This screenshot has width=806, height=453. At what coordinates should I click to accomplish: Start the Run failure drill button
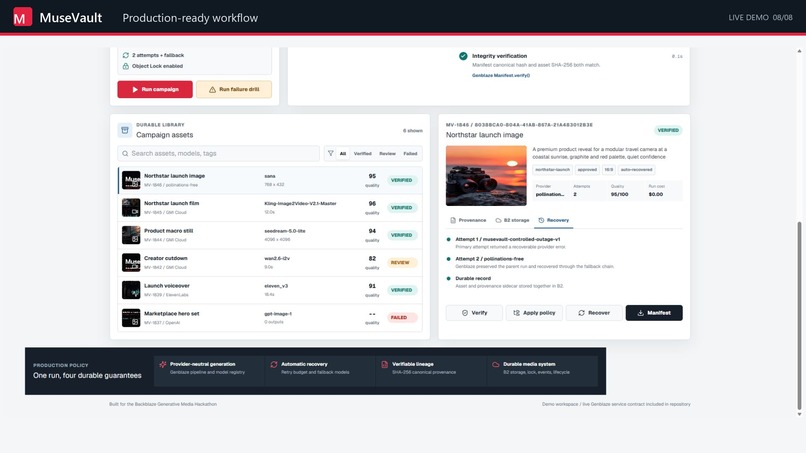[234, 89]
